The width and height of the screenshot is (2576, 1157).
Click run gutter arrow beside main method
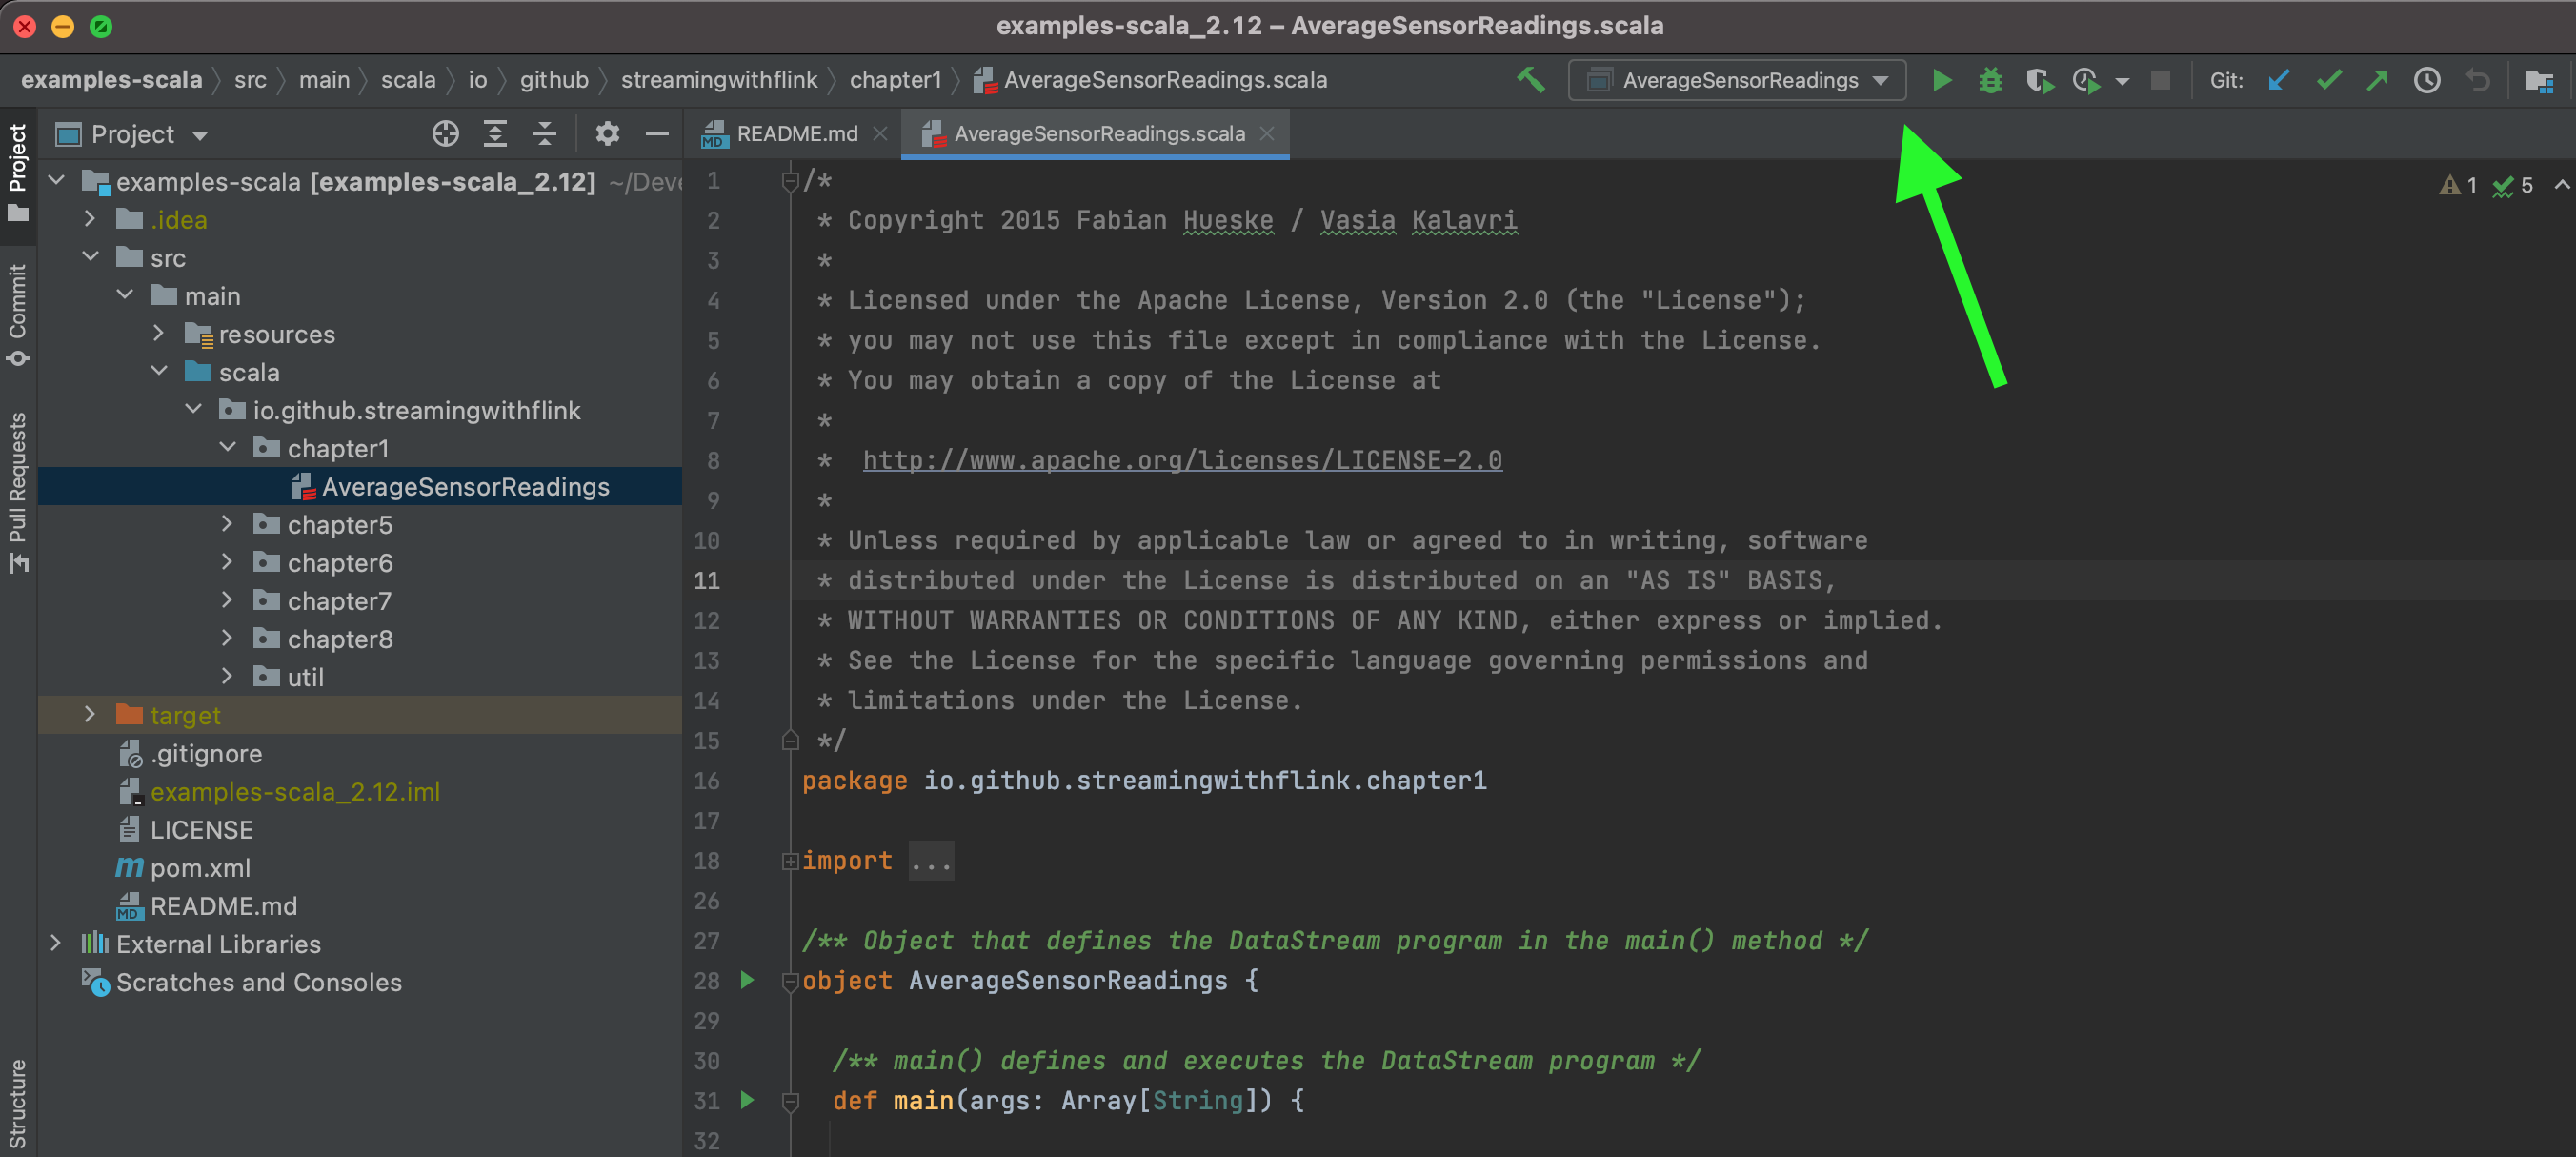point(747,1100)
